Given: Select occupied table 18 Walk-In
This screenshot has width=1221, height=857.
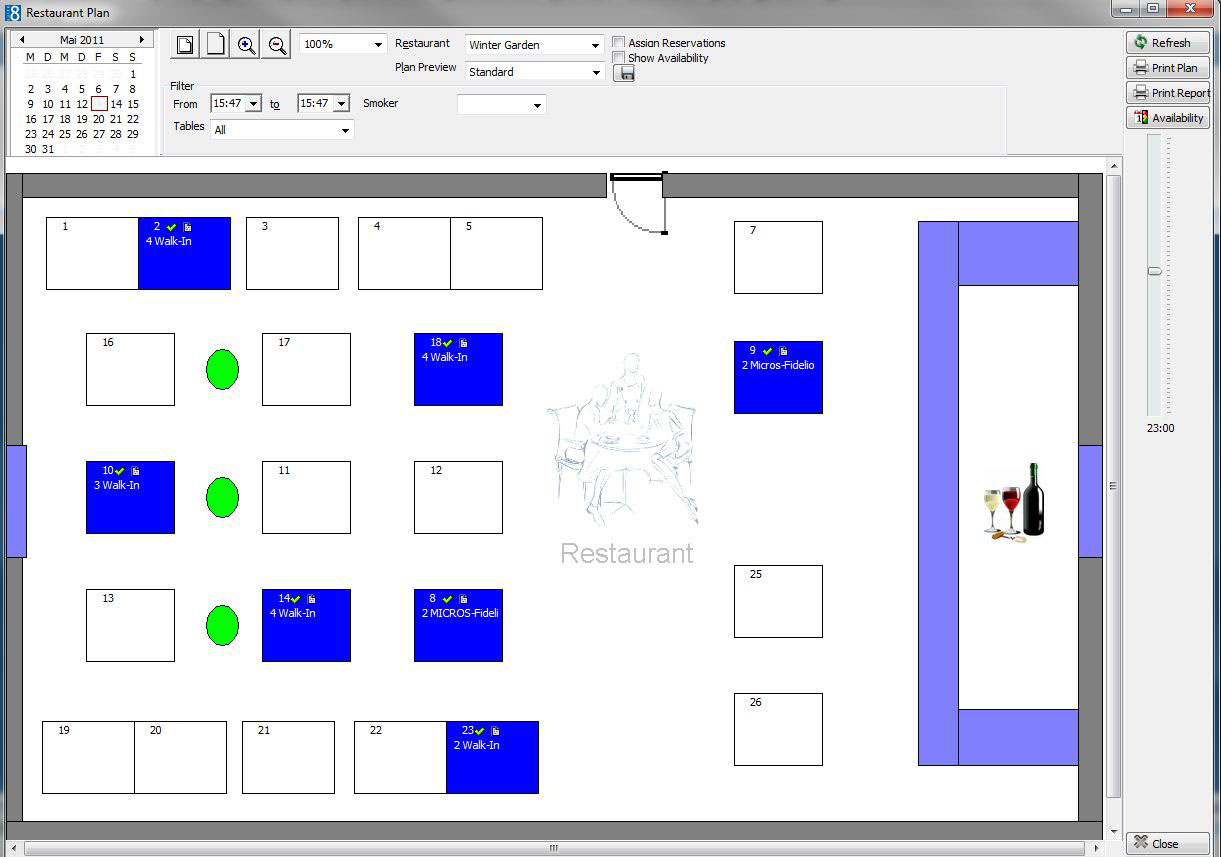Looking at the screenshot, I should coord(458,375).
